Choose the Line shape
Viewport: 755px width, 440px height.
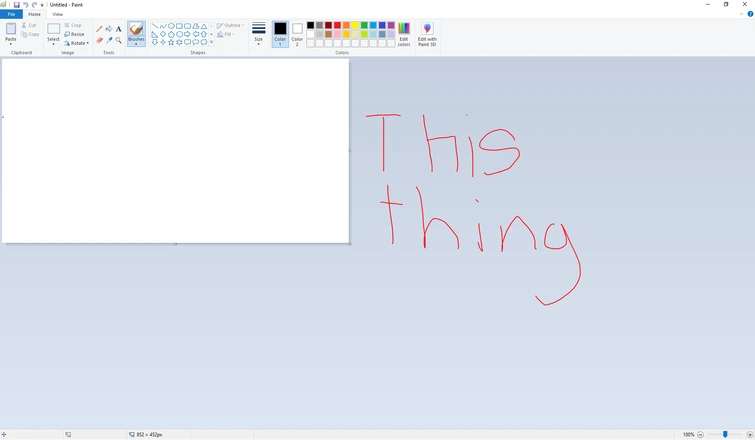[x=155, y=26]
